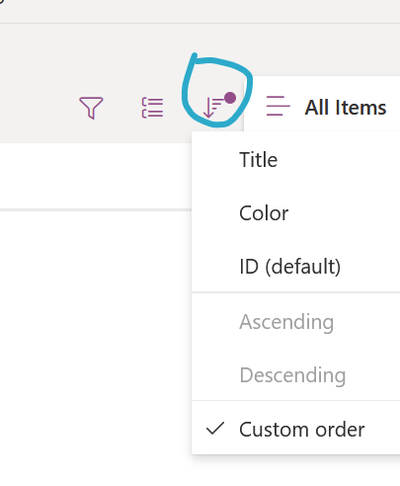Image resolution: width=400 pixels, height=486 pixels.
Task: Click the down arrow of the sort icon
Action: tap(208, 108)
